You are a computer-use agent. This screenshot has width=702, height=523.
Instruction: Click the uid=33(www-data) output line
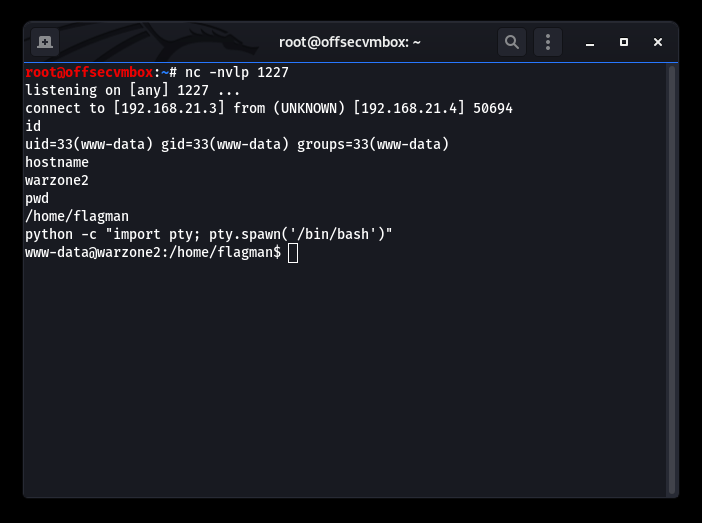(237, 144)
